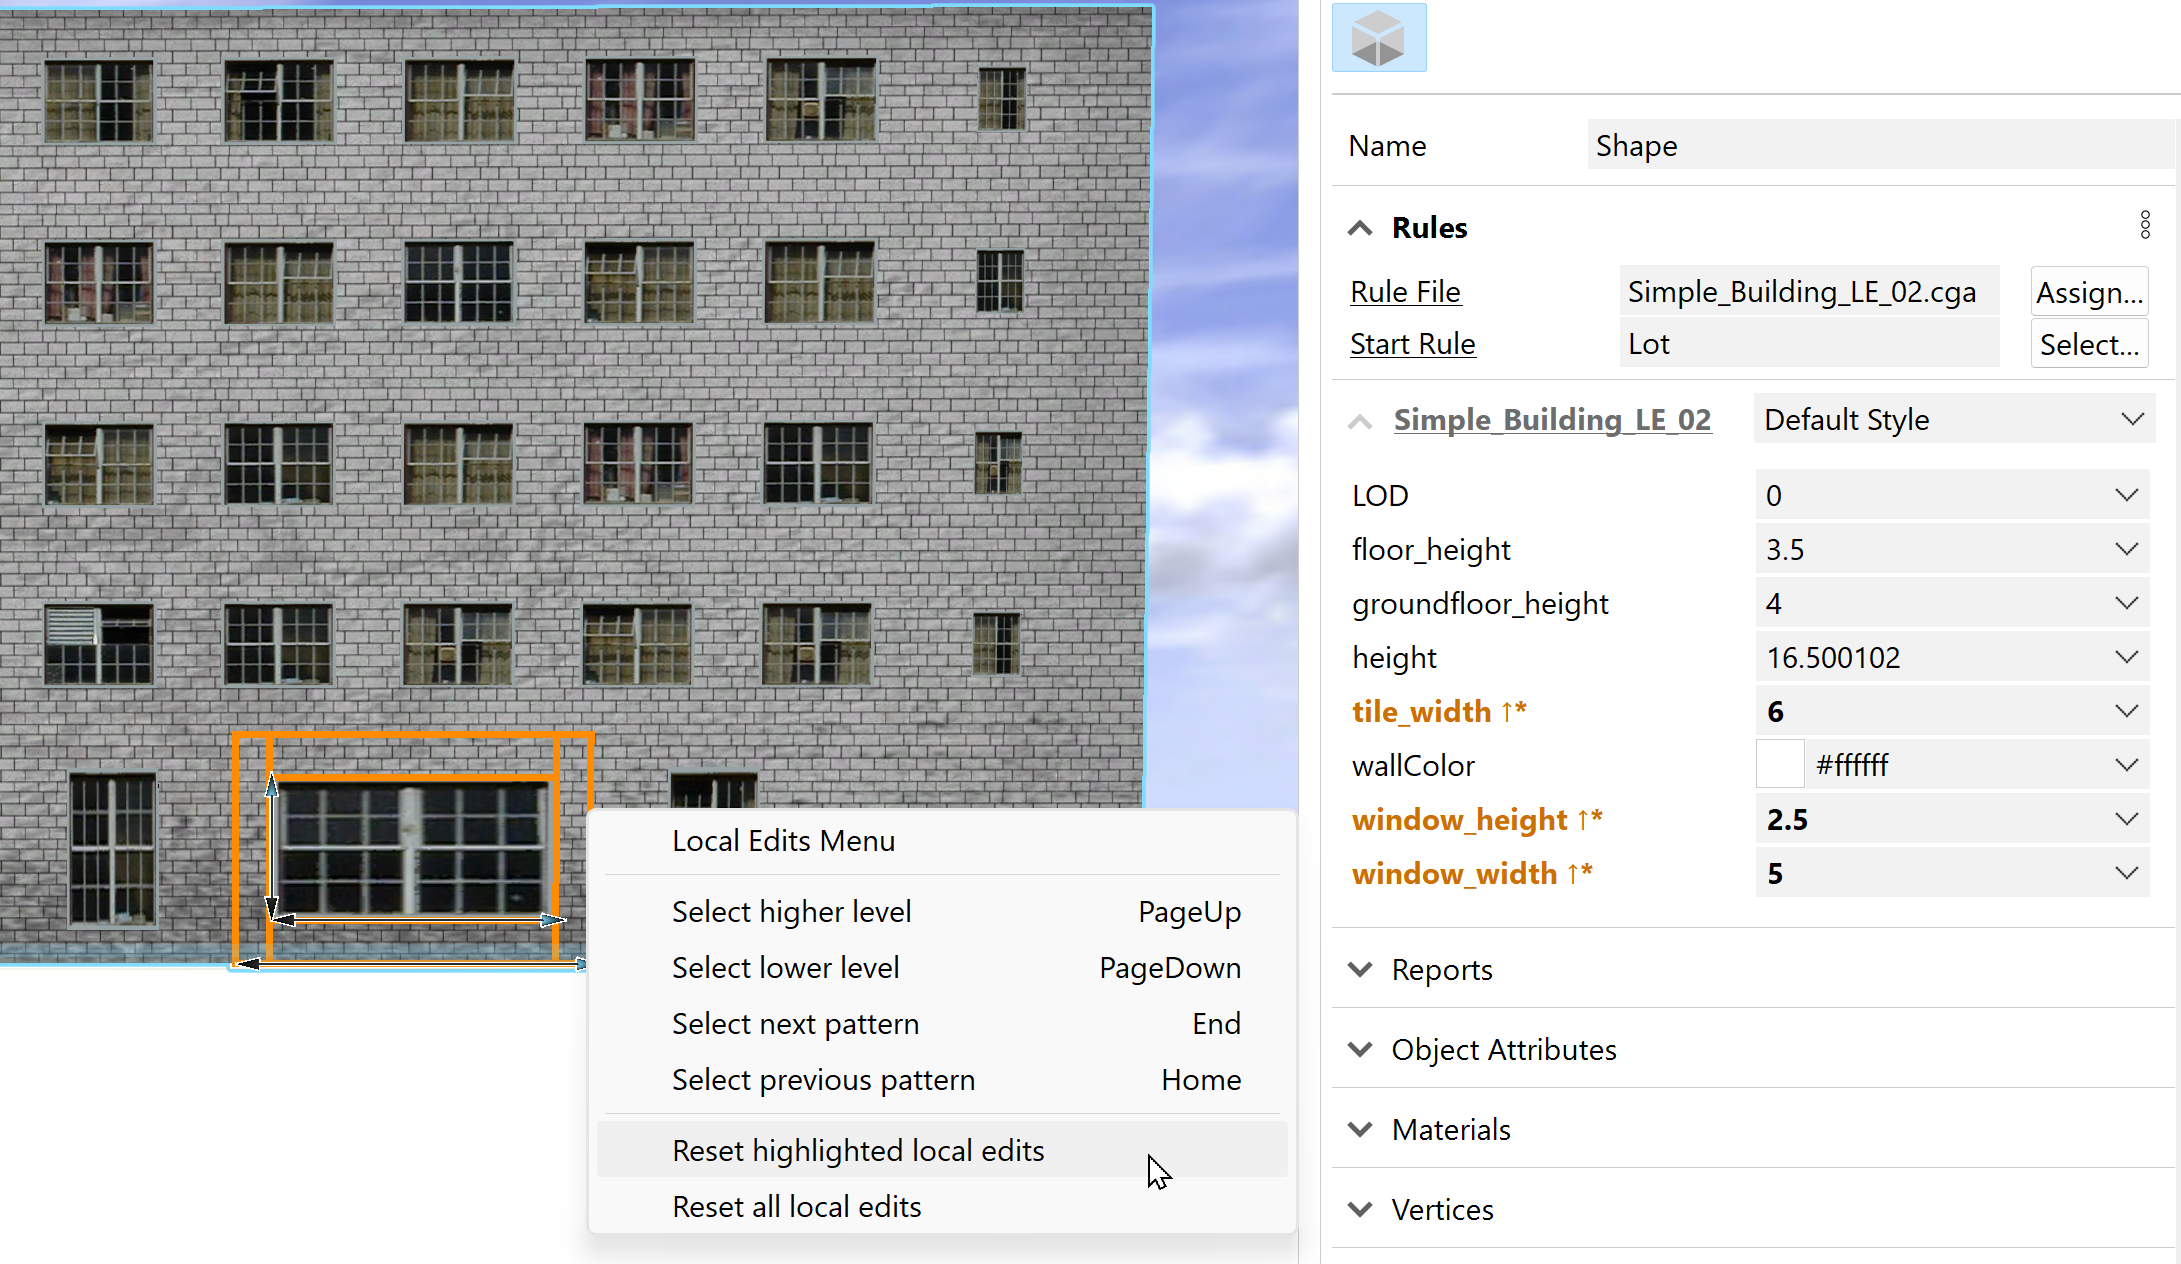
Task: Collapse the Simple_Building_LE_02 attributes group
Action: pyautogui.click(x=1360, y=421)
